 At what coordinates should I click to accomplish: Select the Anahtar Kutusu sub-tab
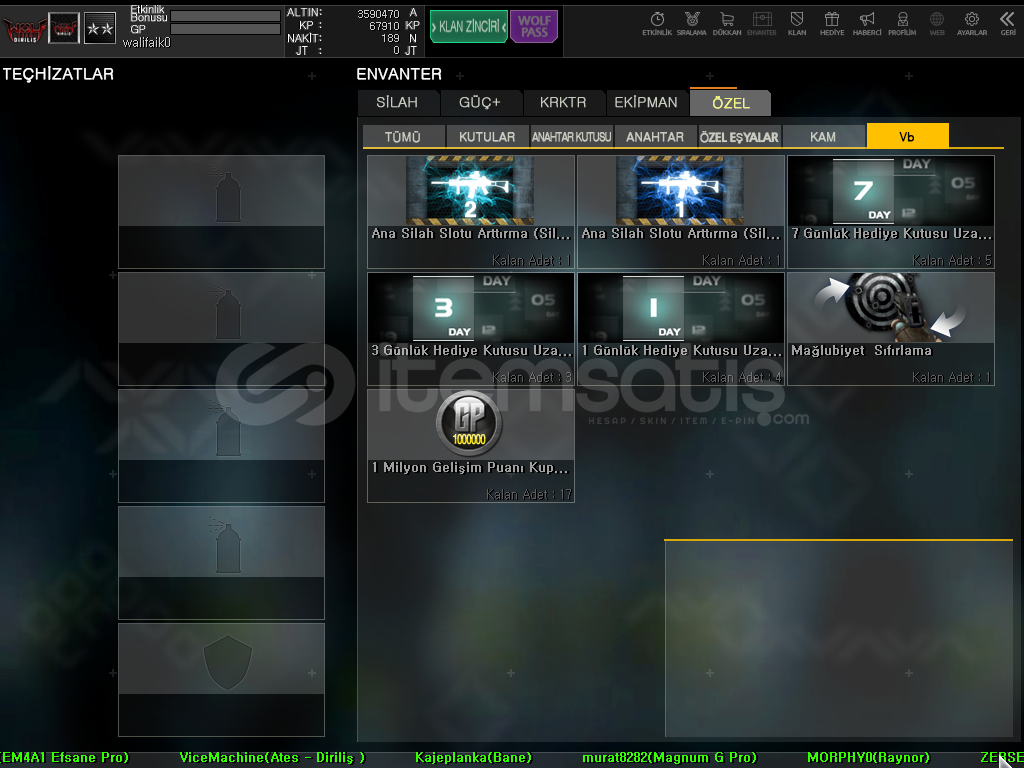[x=571, y=136]
